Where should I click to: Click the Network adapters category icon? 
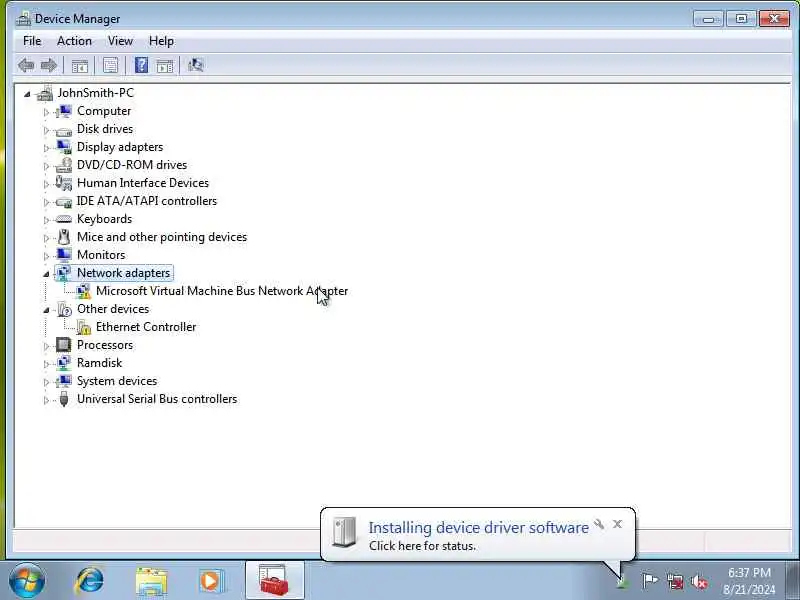pyautogui.click(x=64, y=273)
